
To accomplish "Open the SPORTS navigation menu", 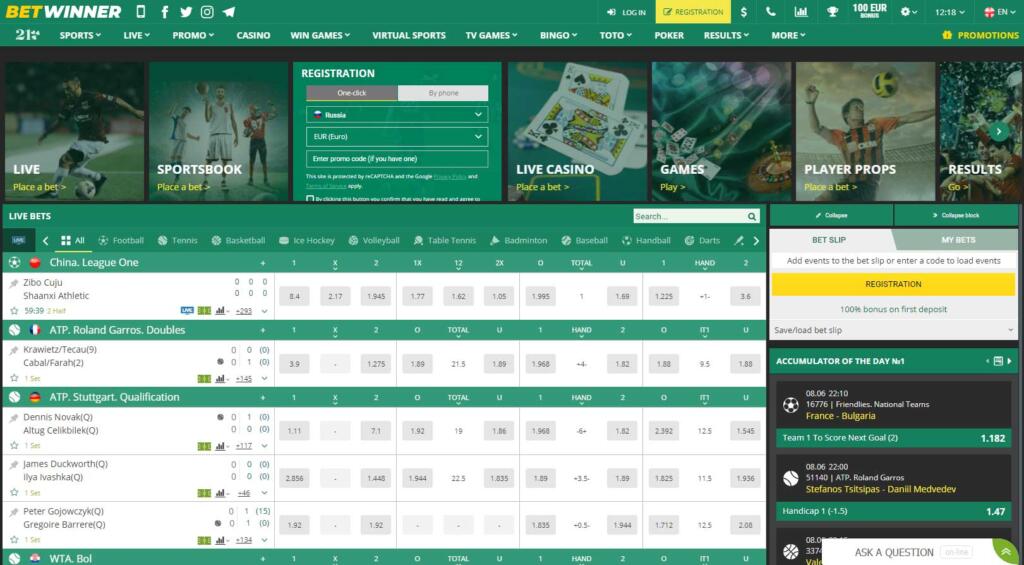I will pos(80,35).
